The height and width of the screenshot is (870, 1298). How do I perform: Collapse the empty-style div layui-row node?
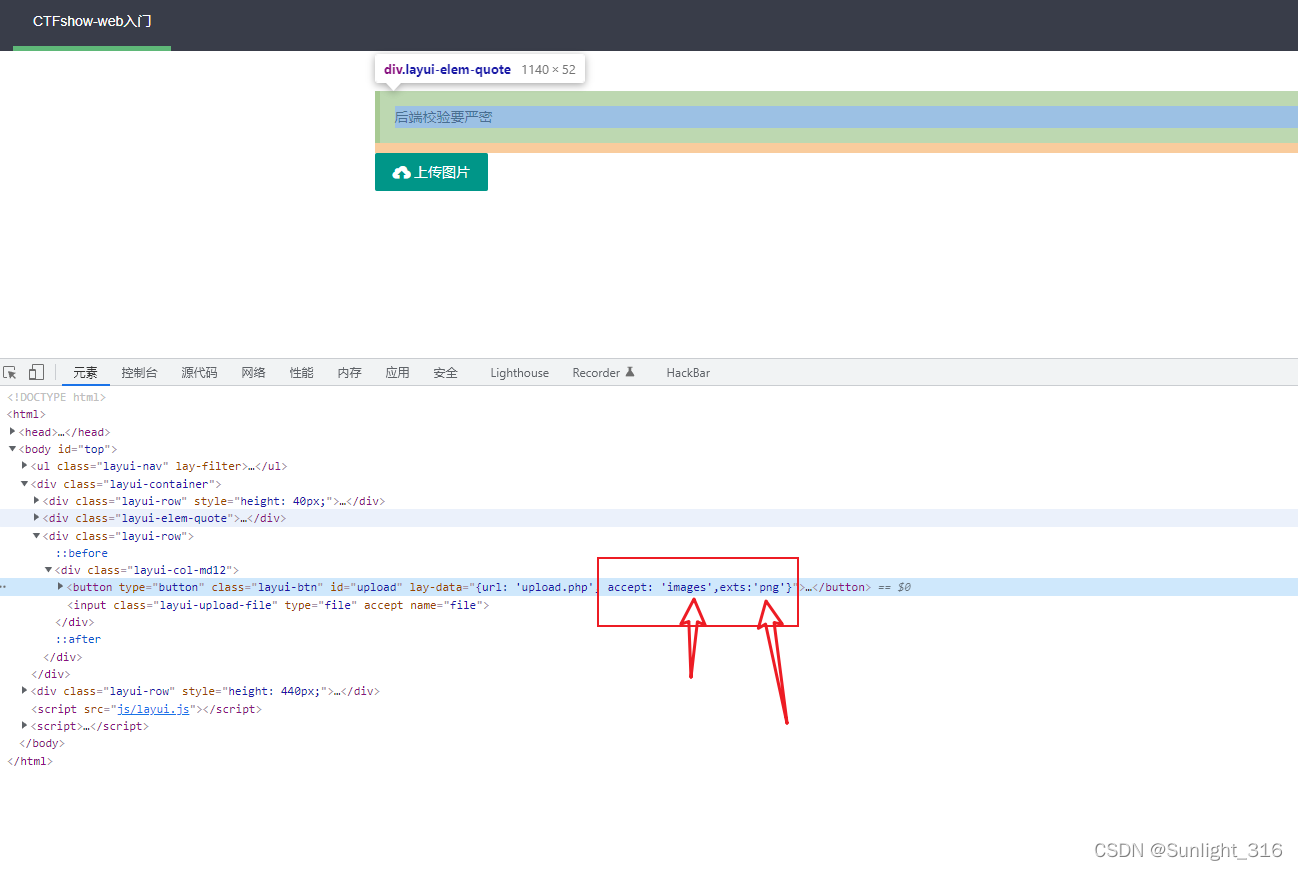(36, 536)
